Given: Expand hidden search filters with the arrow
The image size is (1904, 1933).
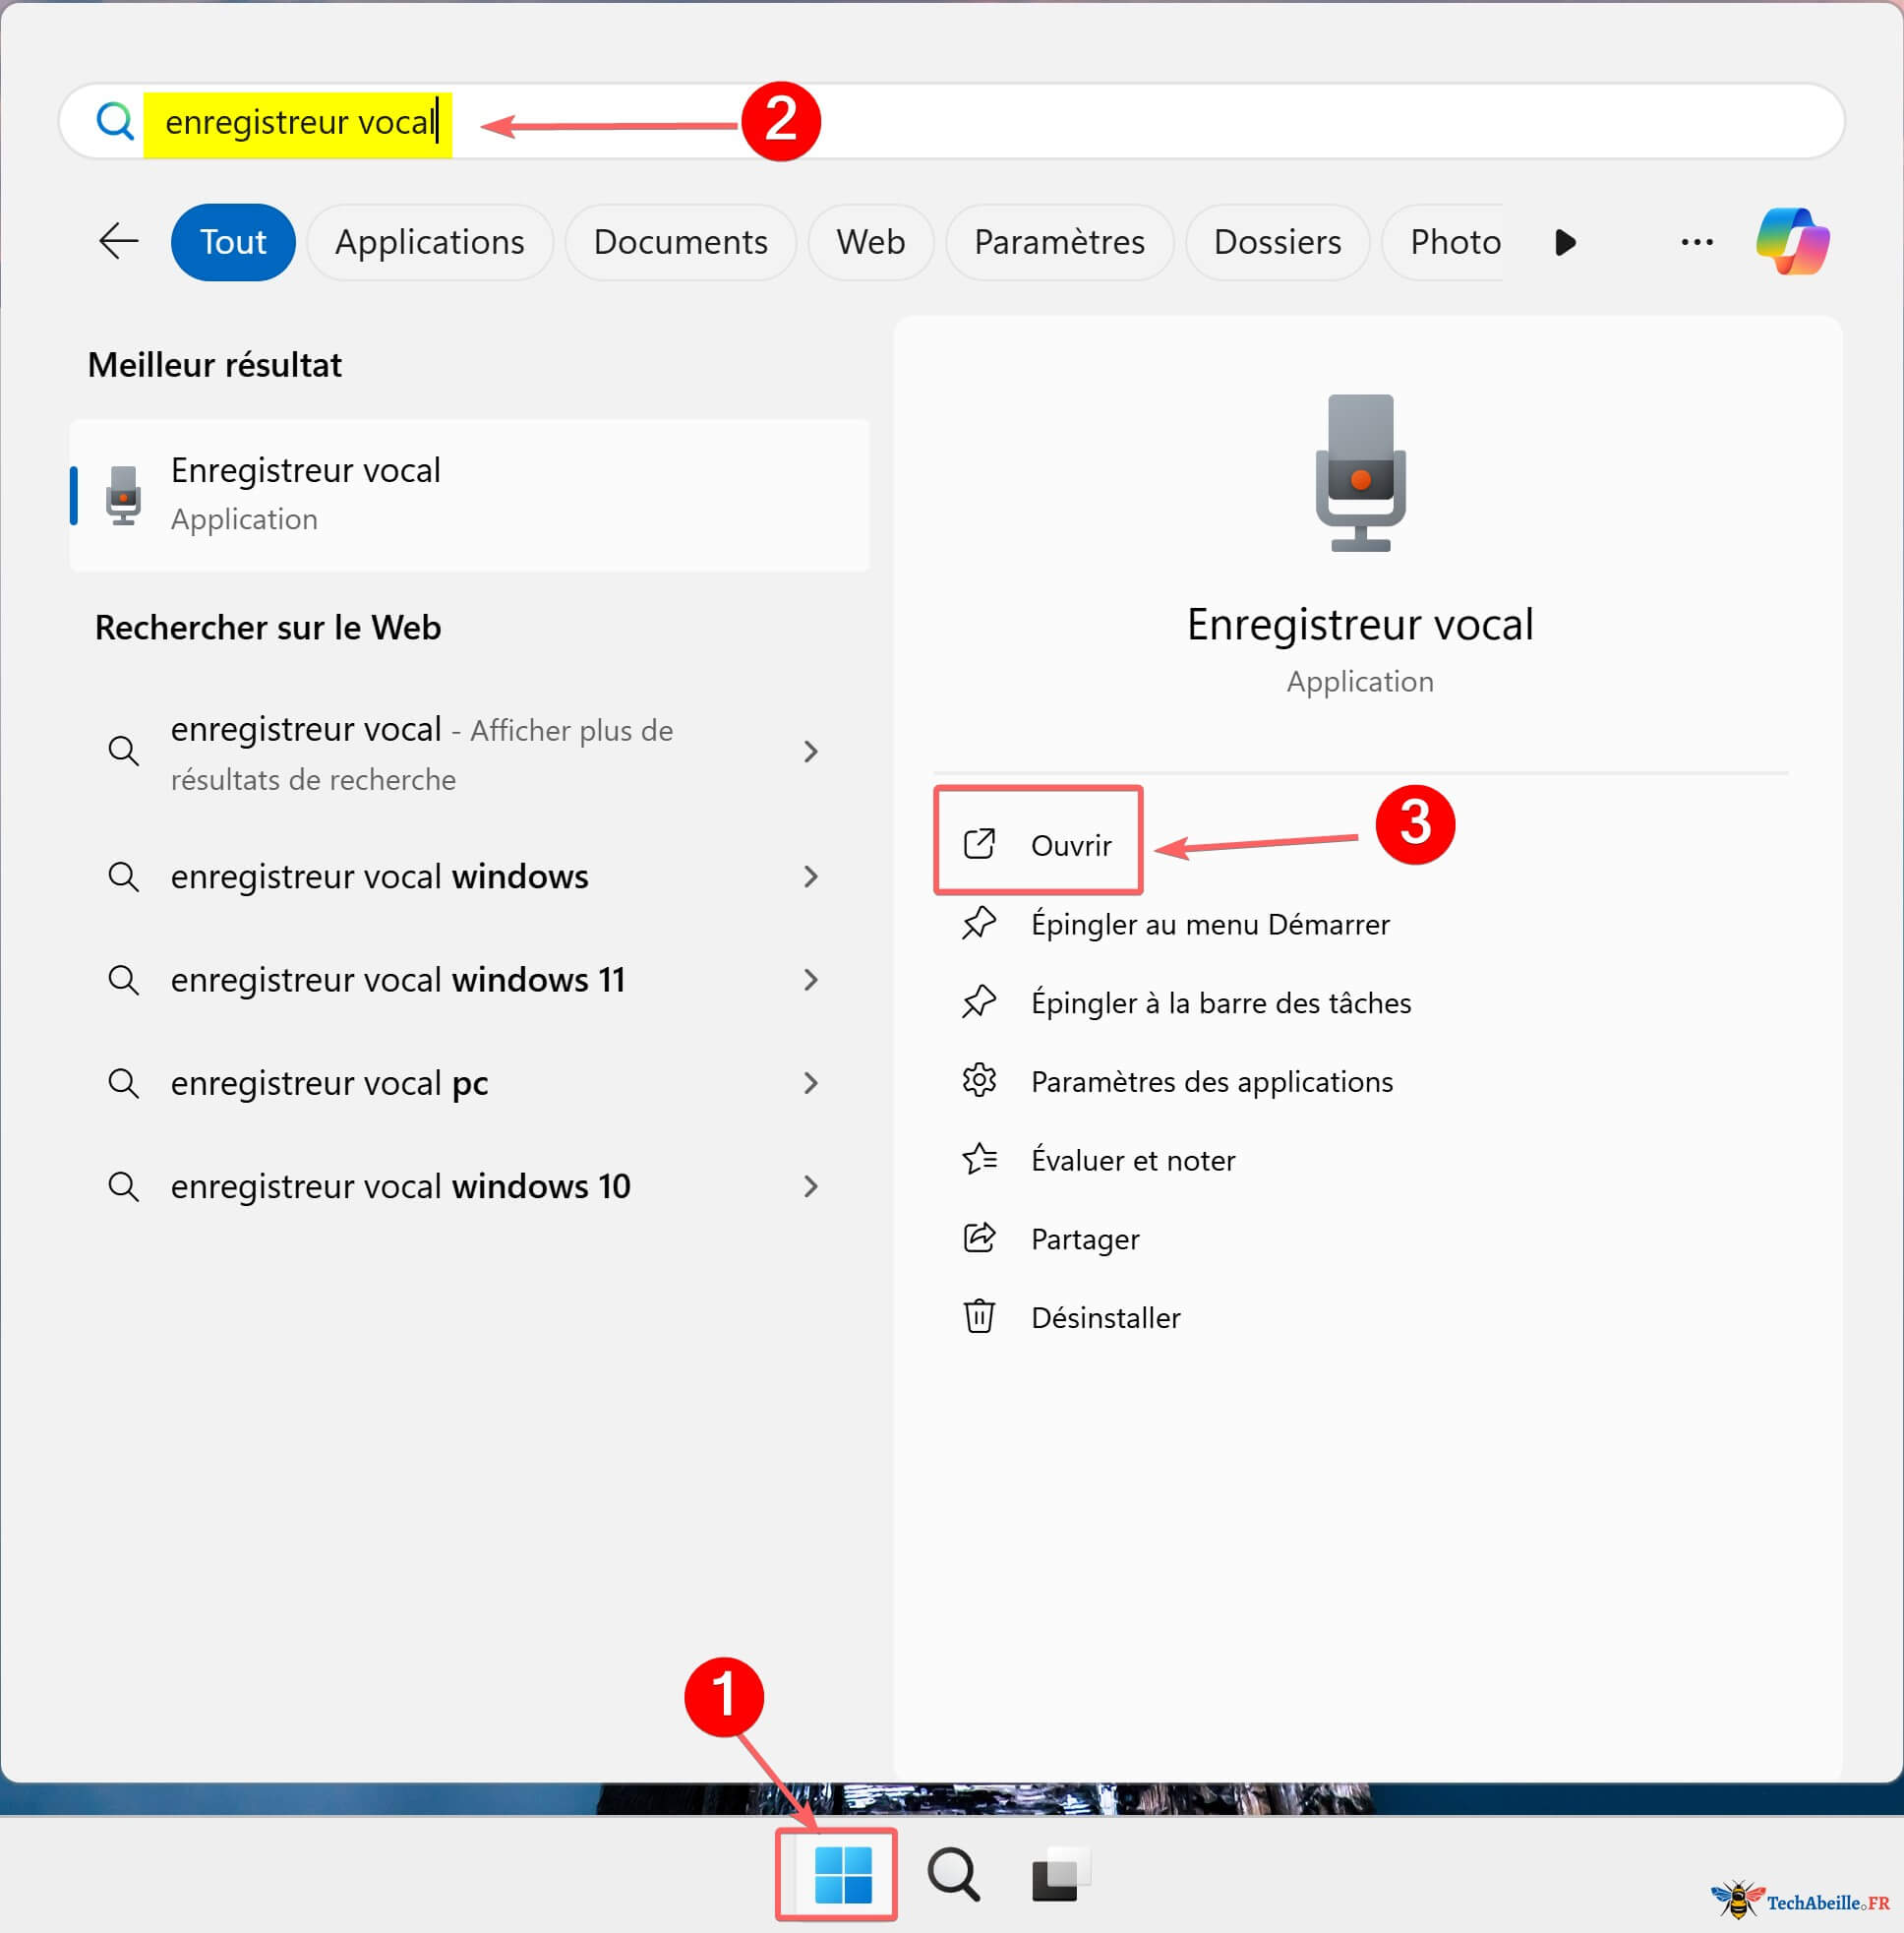Looking at the screenshot, I should (1565, 241).
